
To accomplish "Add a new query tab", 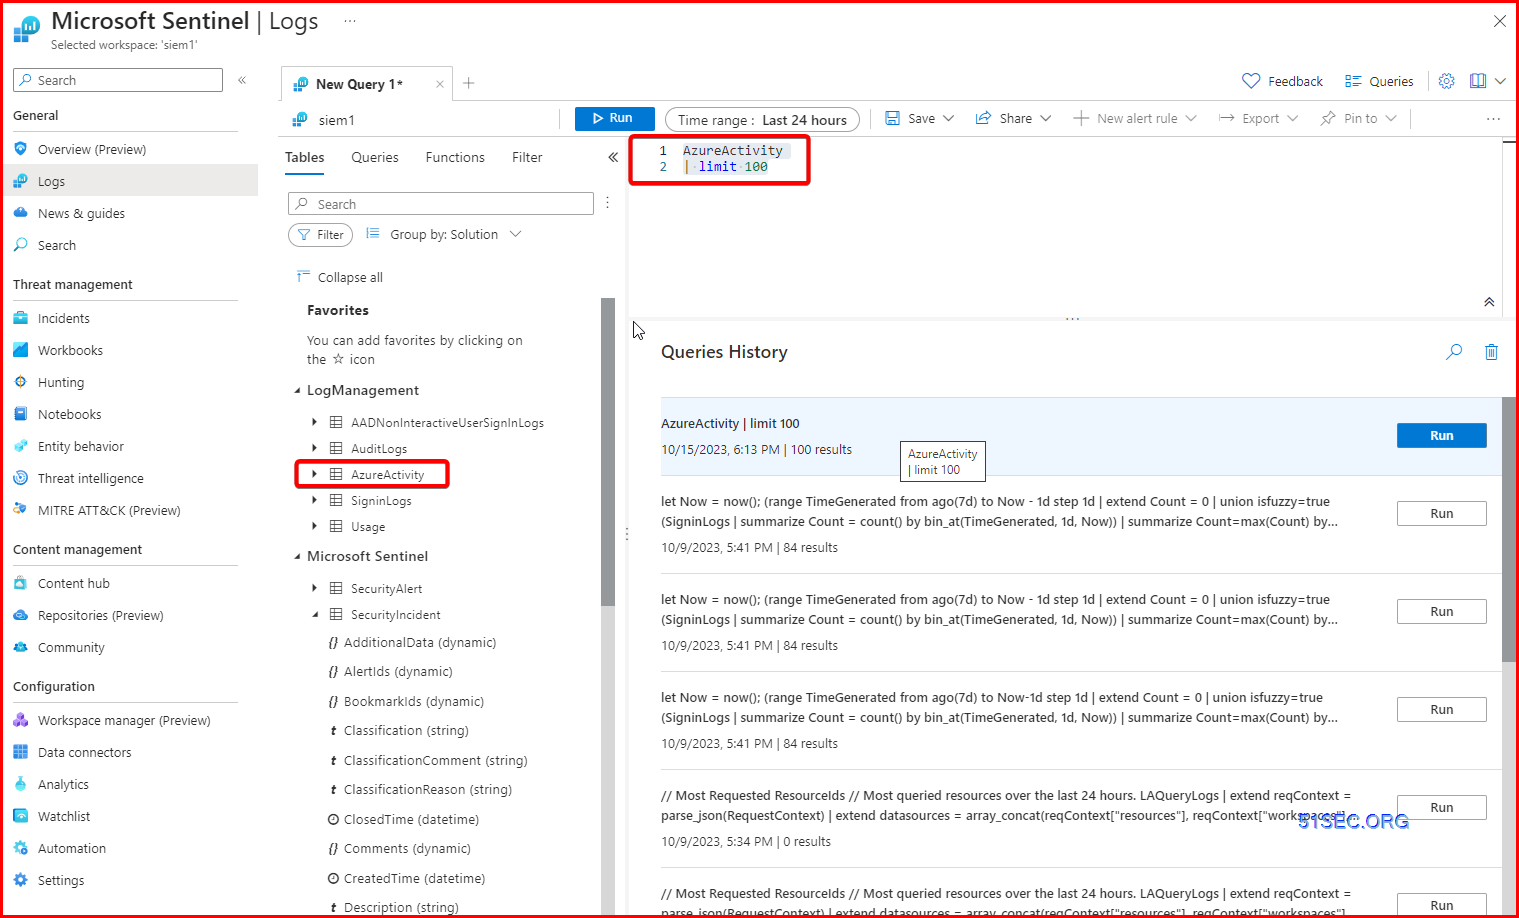I will tap(468, 84).
